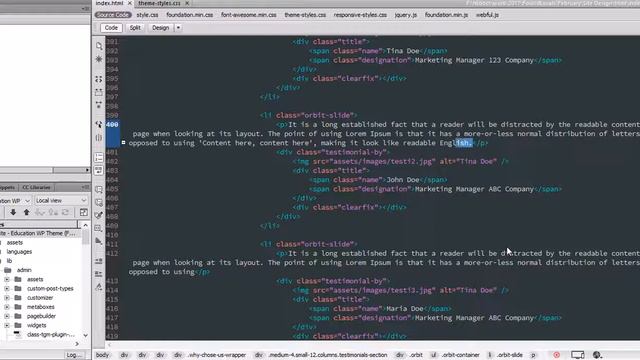The height and width of the screenshot is (360, 640).
Task: Click the Wrap Tag icon
Action: pyautogui.click(x=99, y=216)
